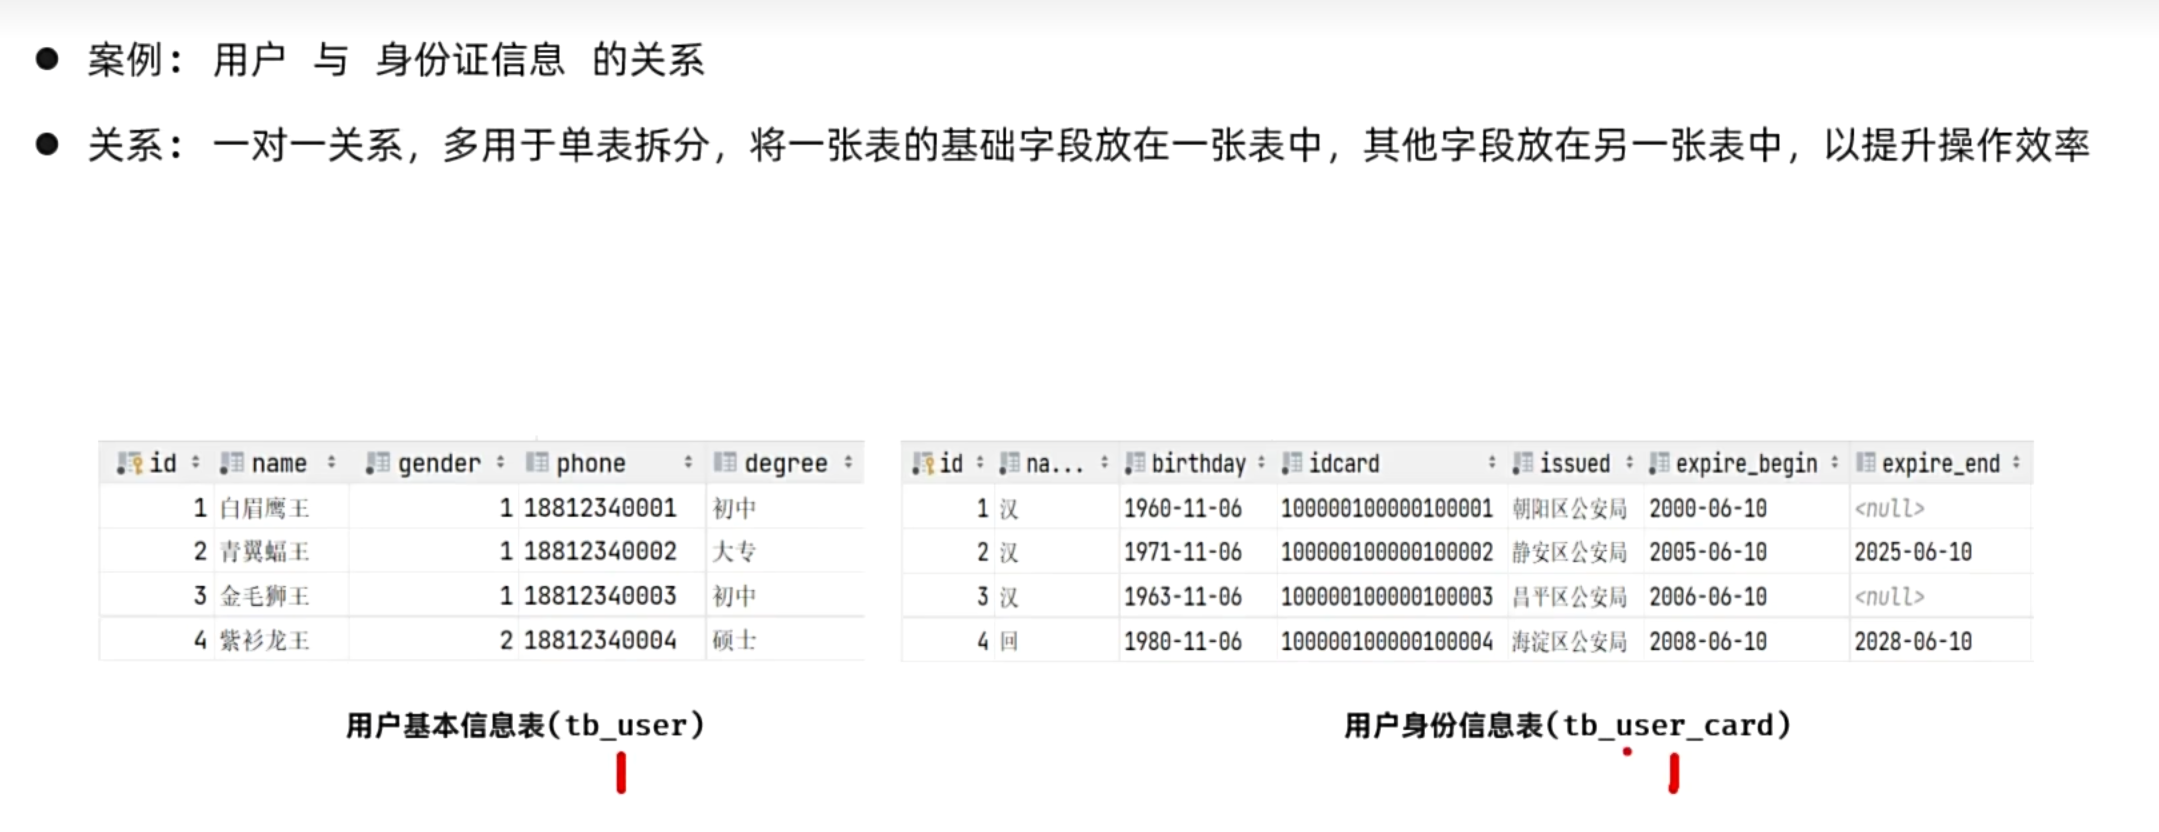Image resolution: width=2159 pixels, height=832 pixels.
Task: Select the name cell 紫衫龙王
Action: pos(265,640)
